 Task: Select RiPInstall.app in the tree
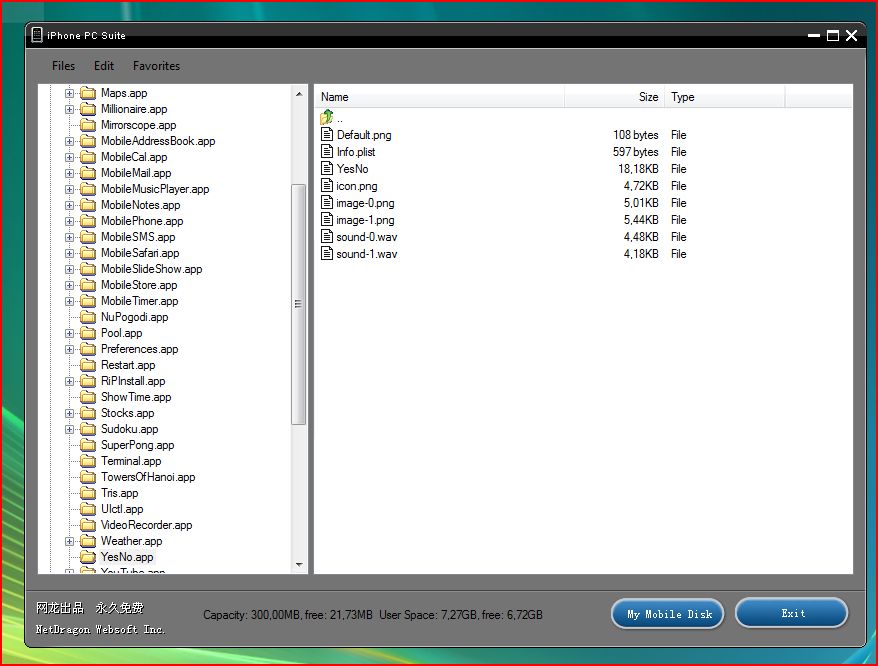coord(133,381)
